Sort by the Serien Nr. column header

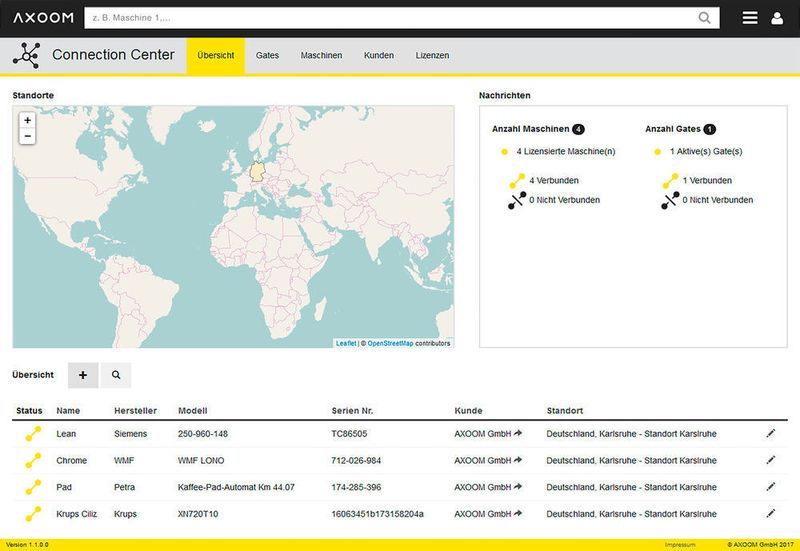coord(352,411)
